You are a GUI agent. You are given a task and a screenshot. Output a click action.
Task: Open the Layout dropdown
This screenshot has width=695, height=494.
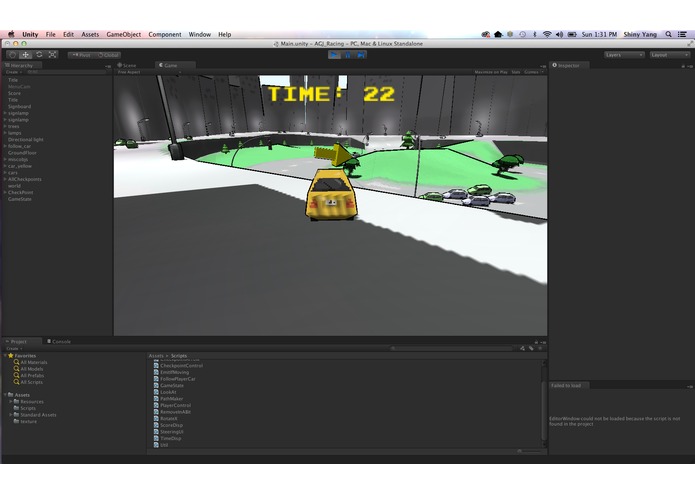click(670, 55)
